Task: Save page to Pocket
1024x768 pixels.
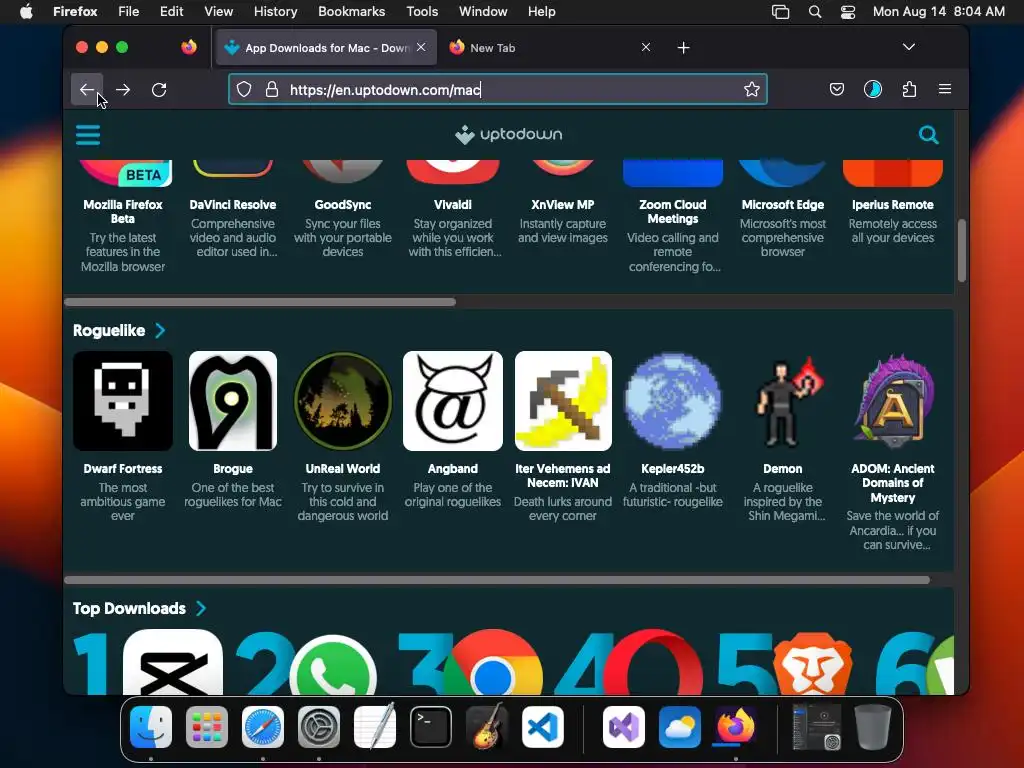Action: [x=837, y=89]
